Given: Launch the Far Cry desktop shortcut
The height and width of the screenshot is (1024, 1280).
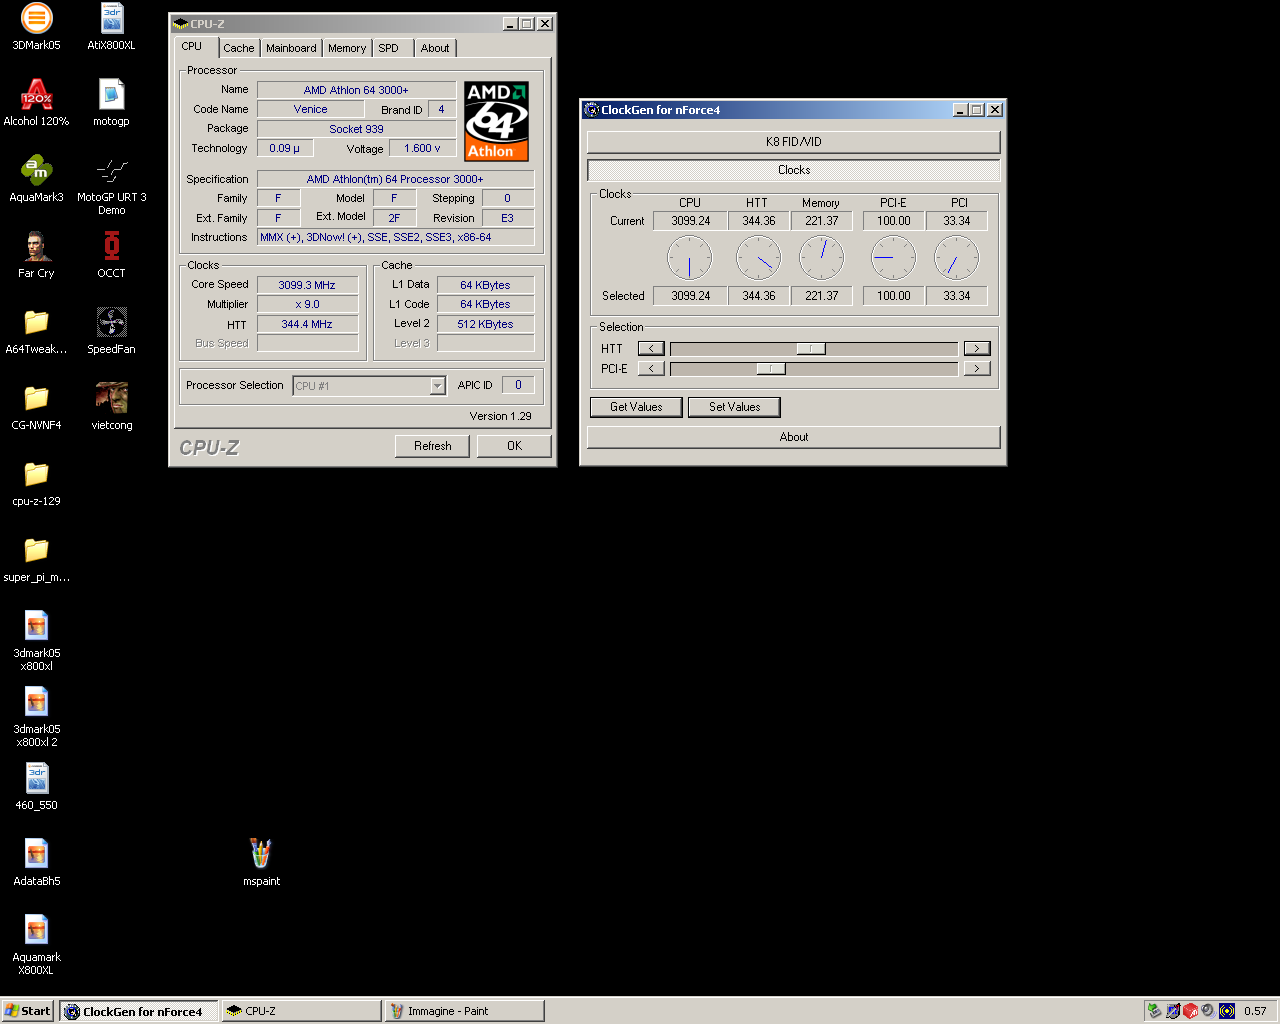Looking at the screenshot, I should (36, 254).
